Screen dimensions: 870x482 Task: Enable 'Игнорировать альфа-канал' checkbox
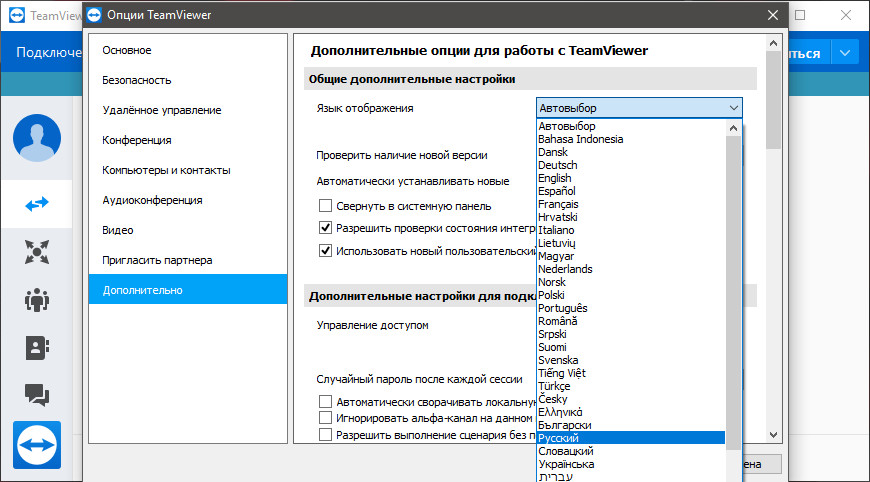click(x=325, y=417)
